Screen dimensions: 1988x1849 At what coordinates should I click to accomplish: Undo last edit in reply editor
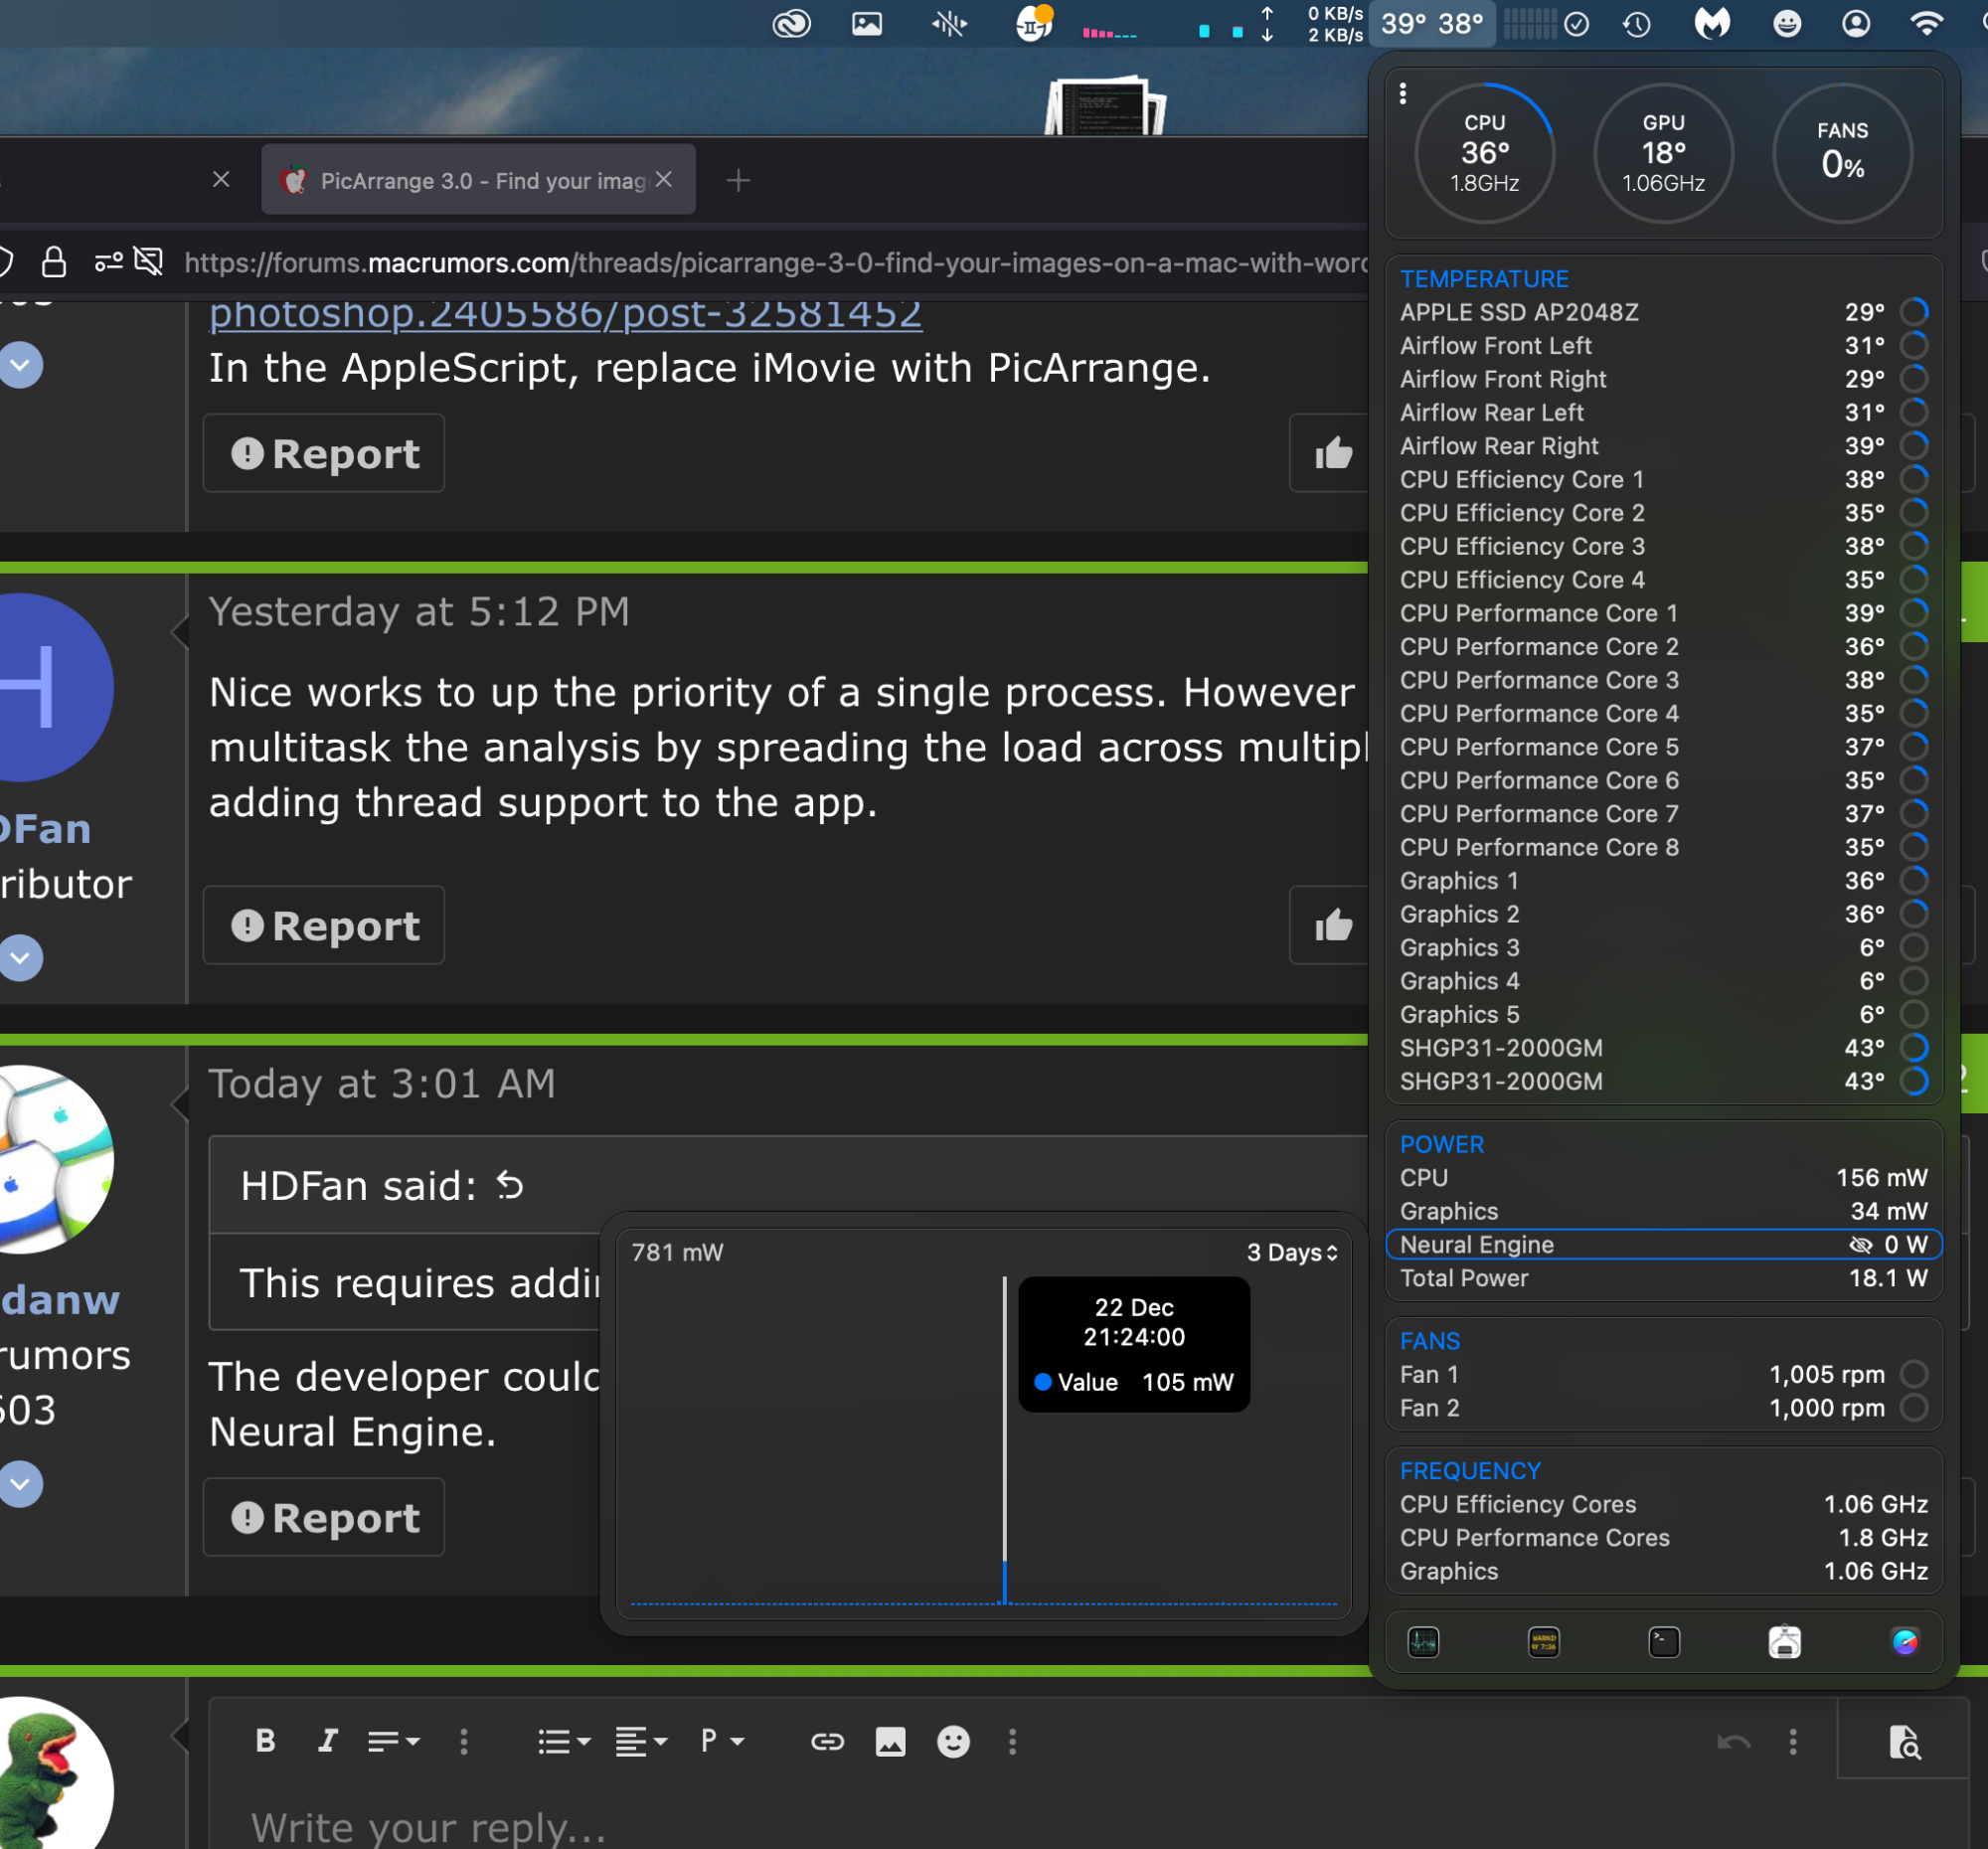click(x=1733, y=1741)
